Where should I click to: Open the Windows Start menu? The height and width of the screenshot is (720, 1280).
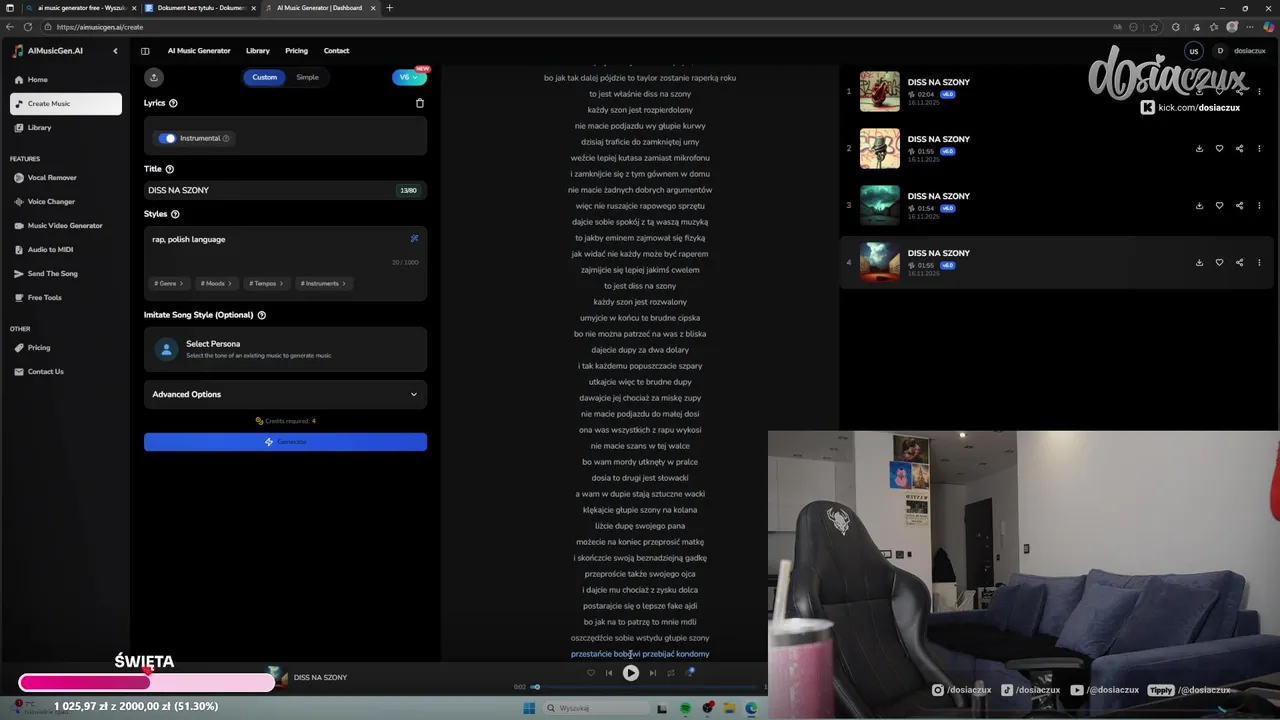point(529,708)
